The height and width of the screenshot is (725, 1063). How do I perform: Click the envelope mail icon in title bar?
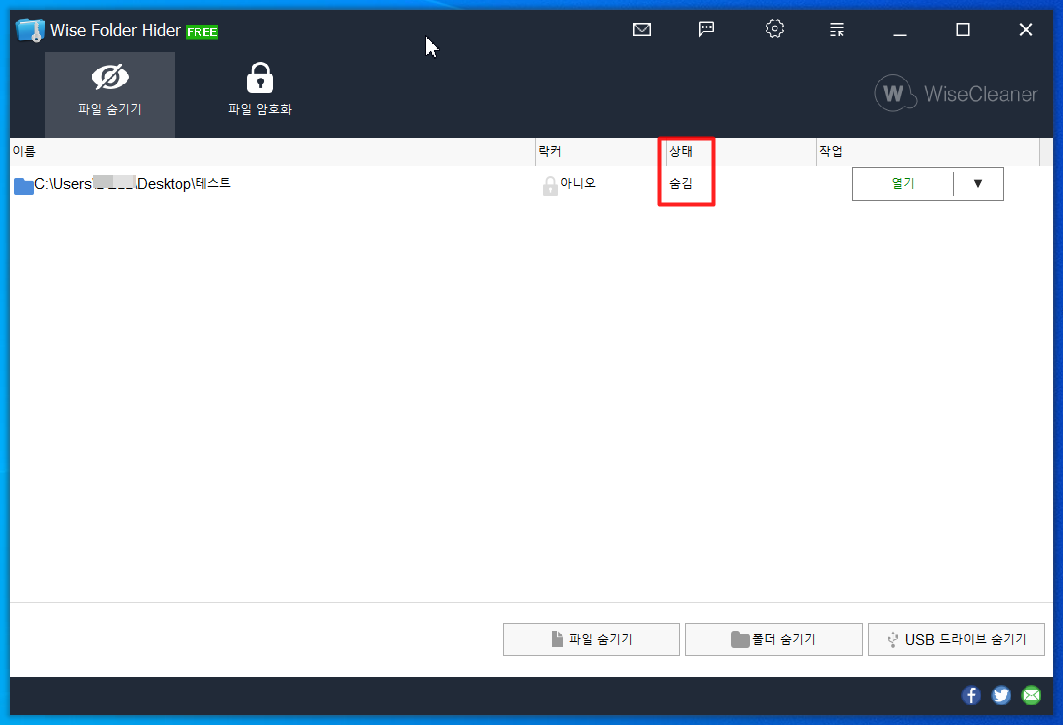641,30
